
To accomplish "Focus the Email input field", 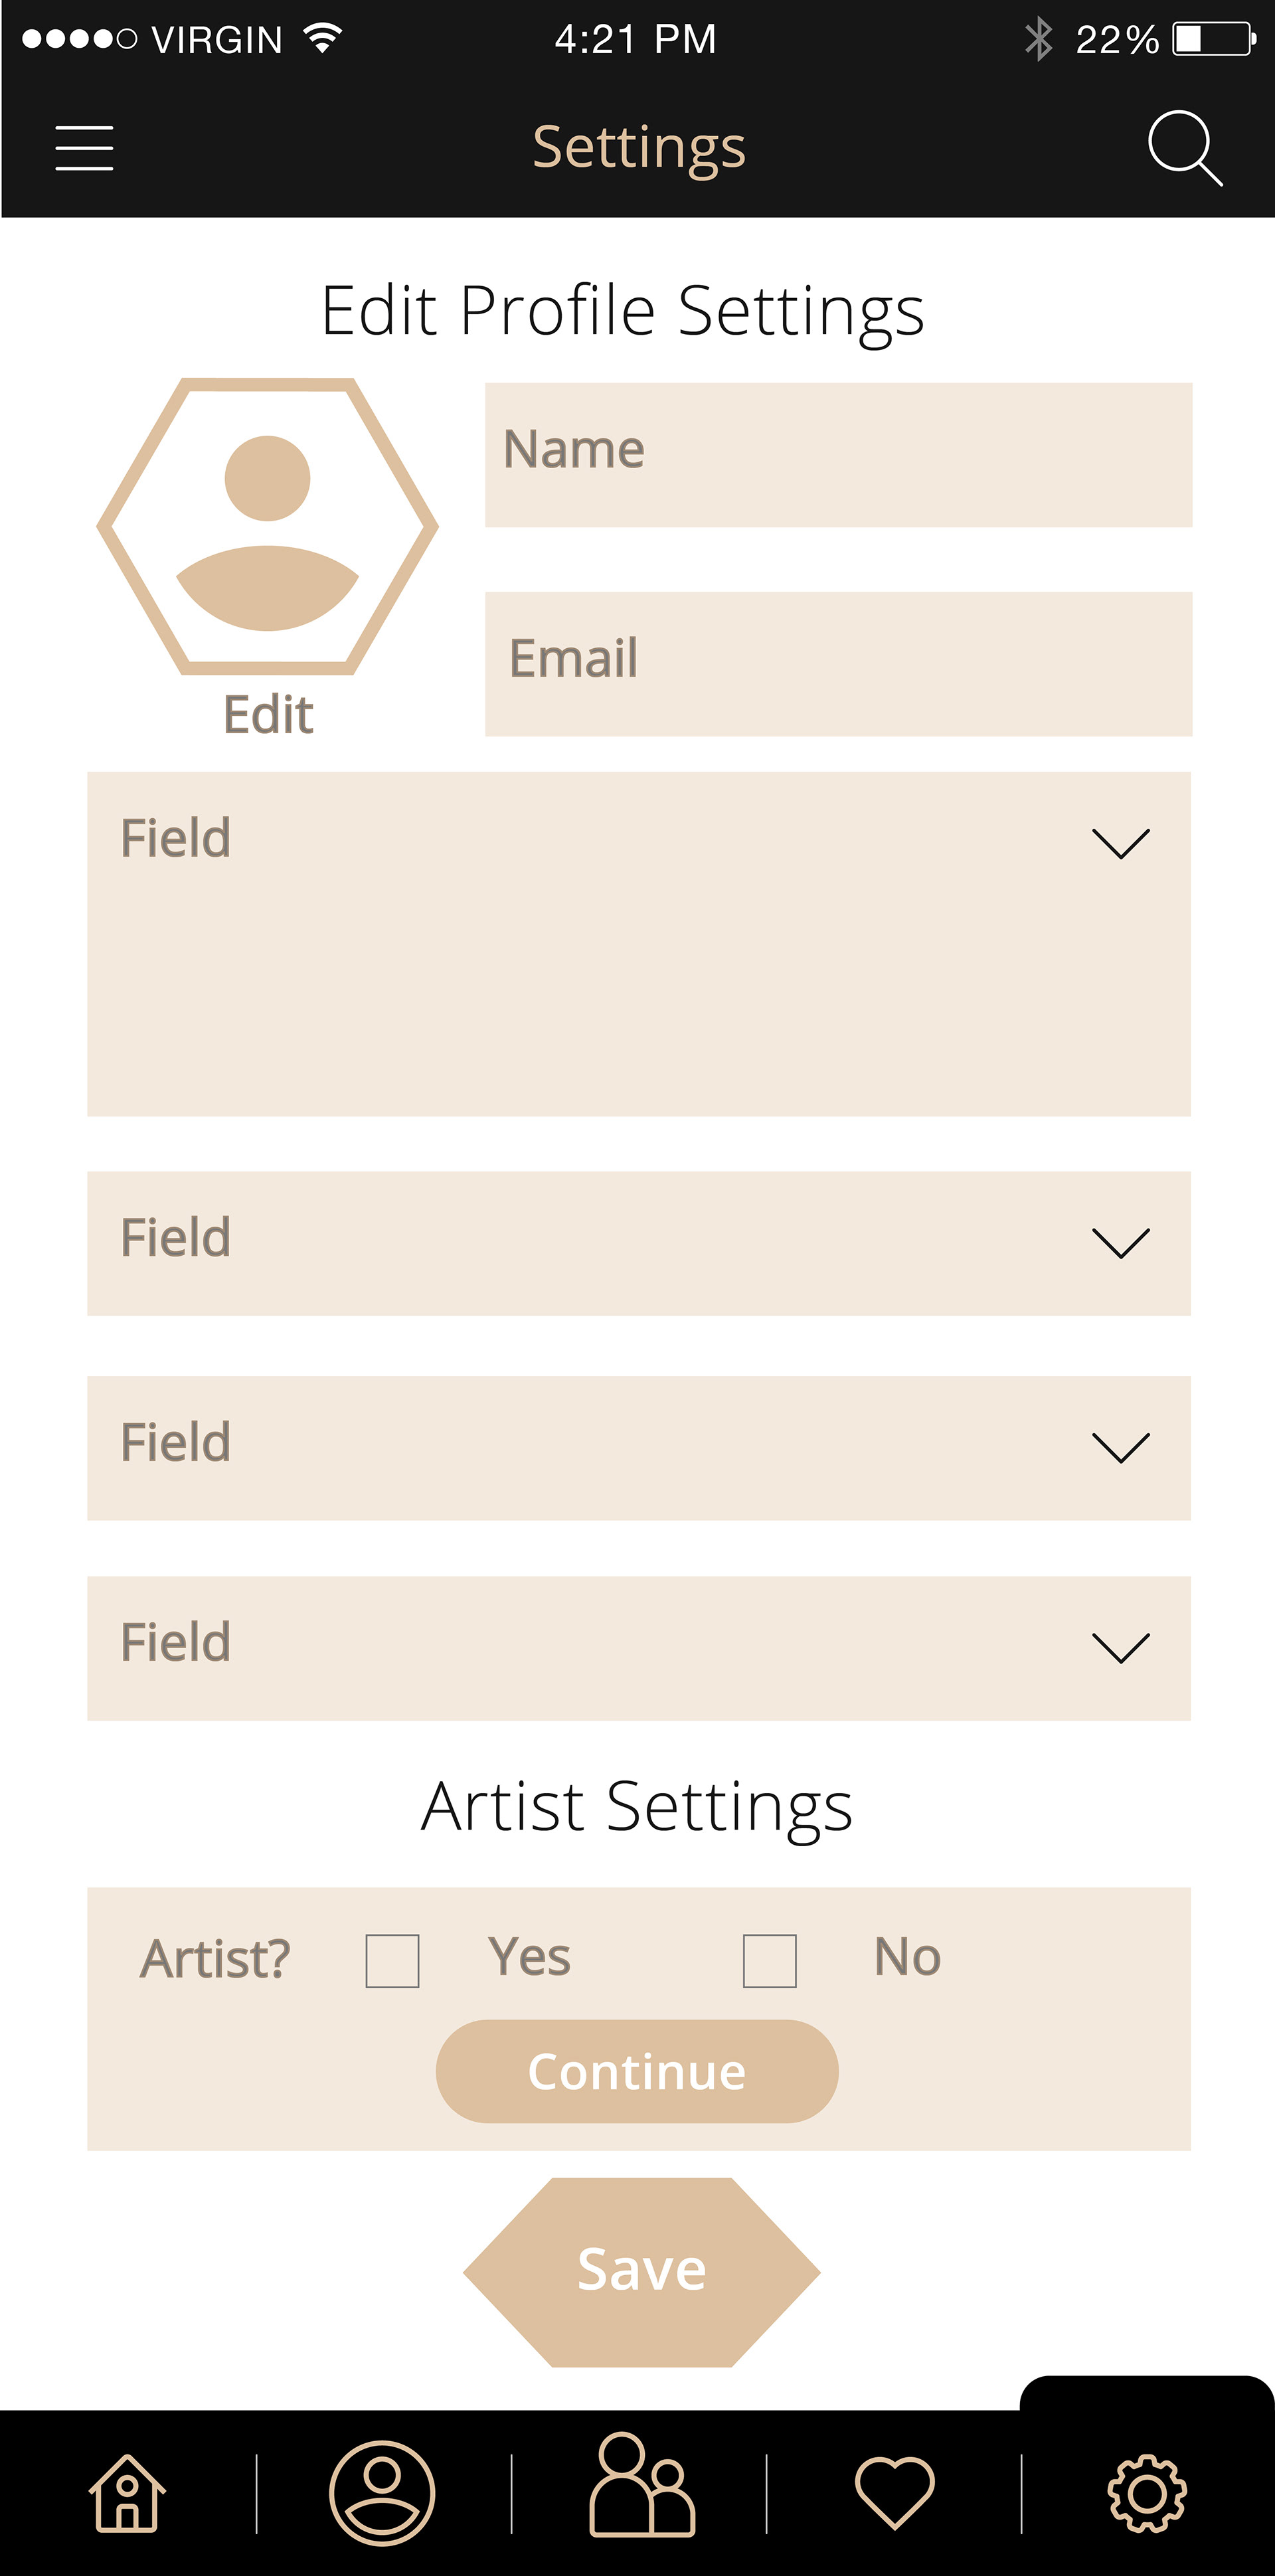I will (x=838, y=664).
